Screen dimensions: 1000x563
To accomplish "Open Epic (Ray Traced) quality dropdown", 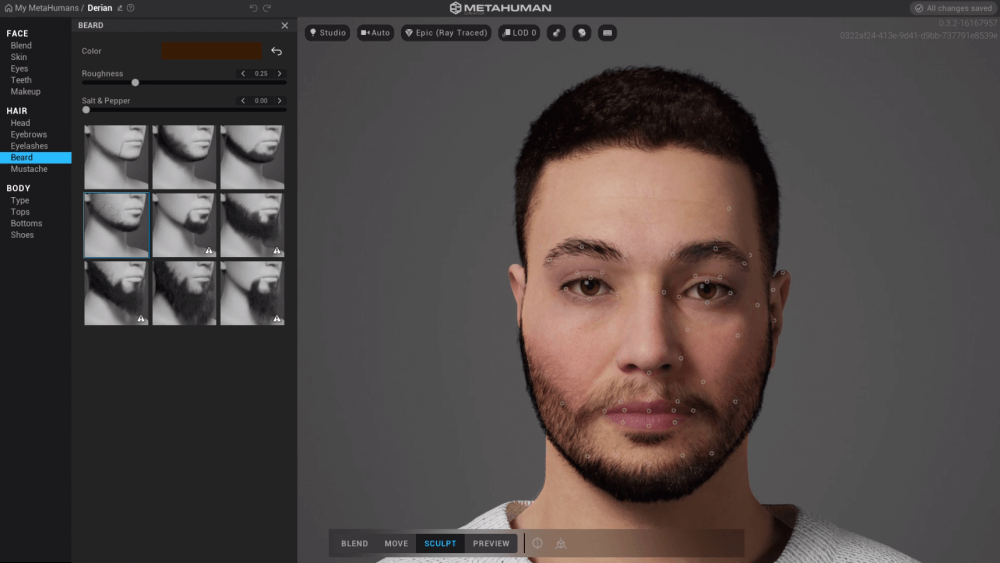I will (446, 33).
